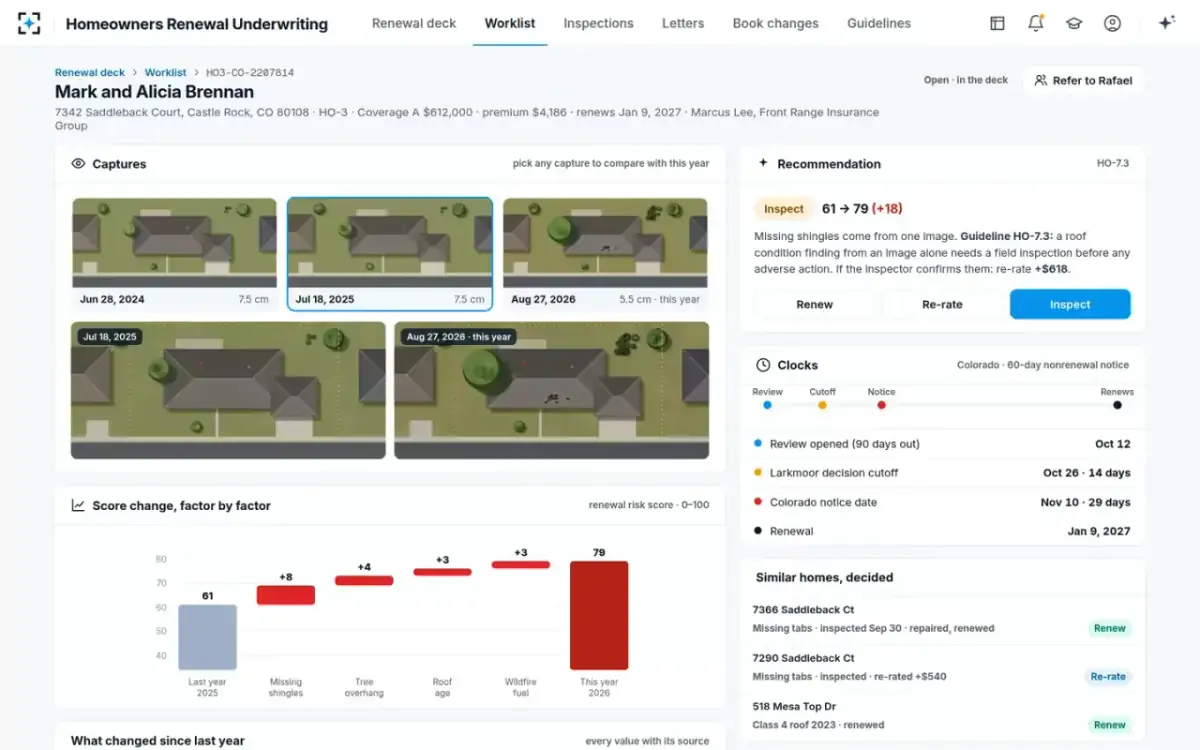Click the large Jul 18, 2025 comparison image
The image size is (1200, 750).
tap(228, 390)
